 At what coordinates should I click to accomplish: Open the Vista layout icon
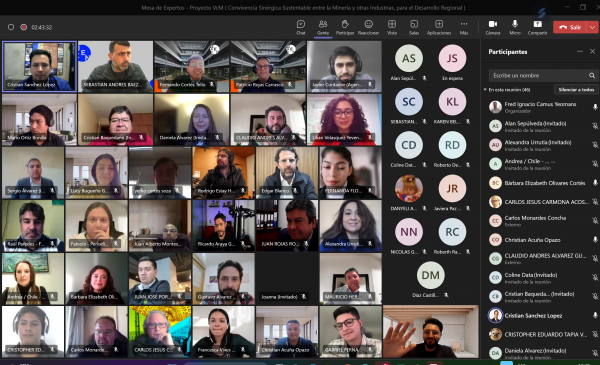point(392,27)
